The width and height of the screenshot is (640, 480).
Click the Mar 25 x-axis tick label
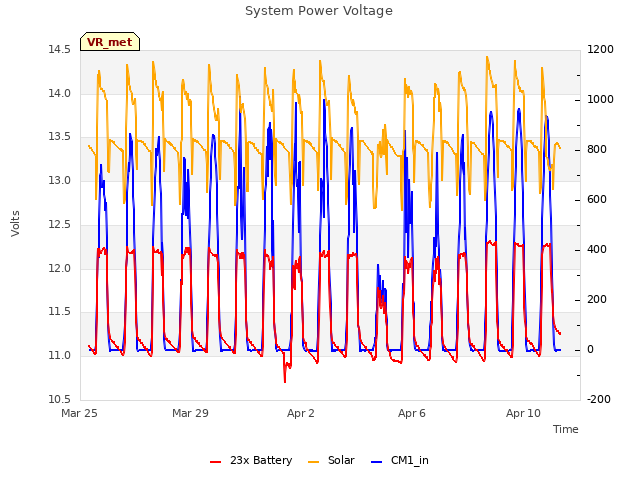pyautogui.click(x=79, y=413)
